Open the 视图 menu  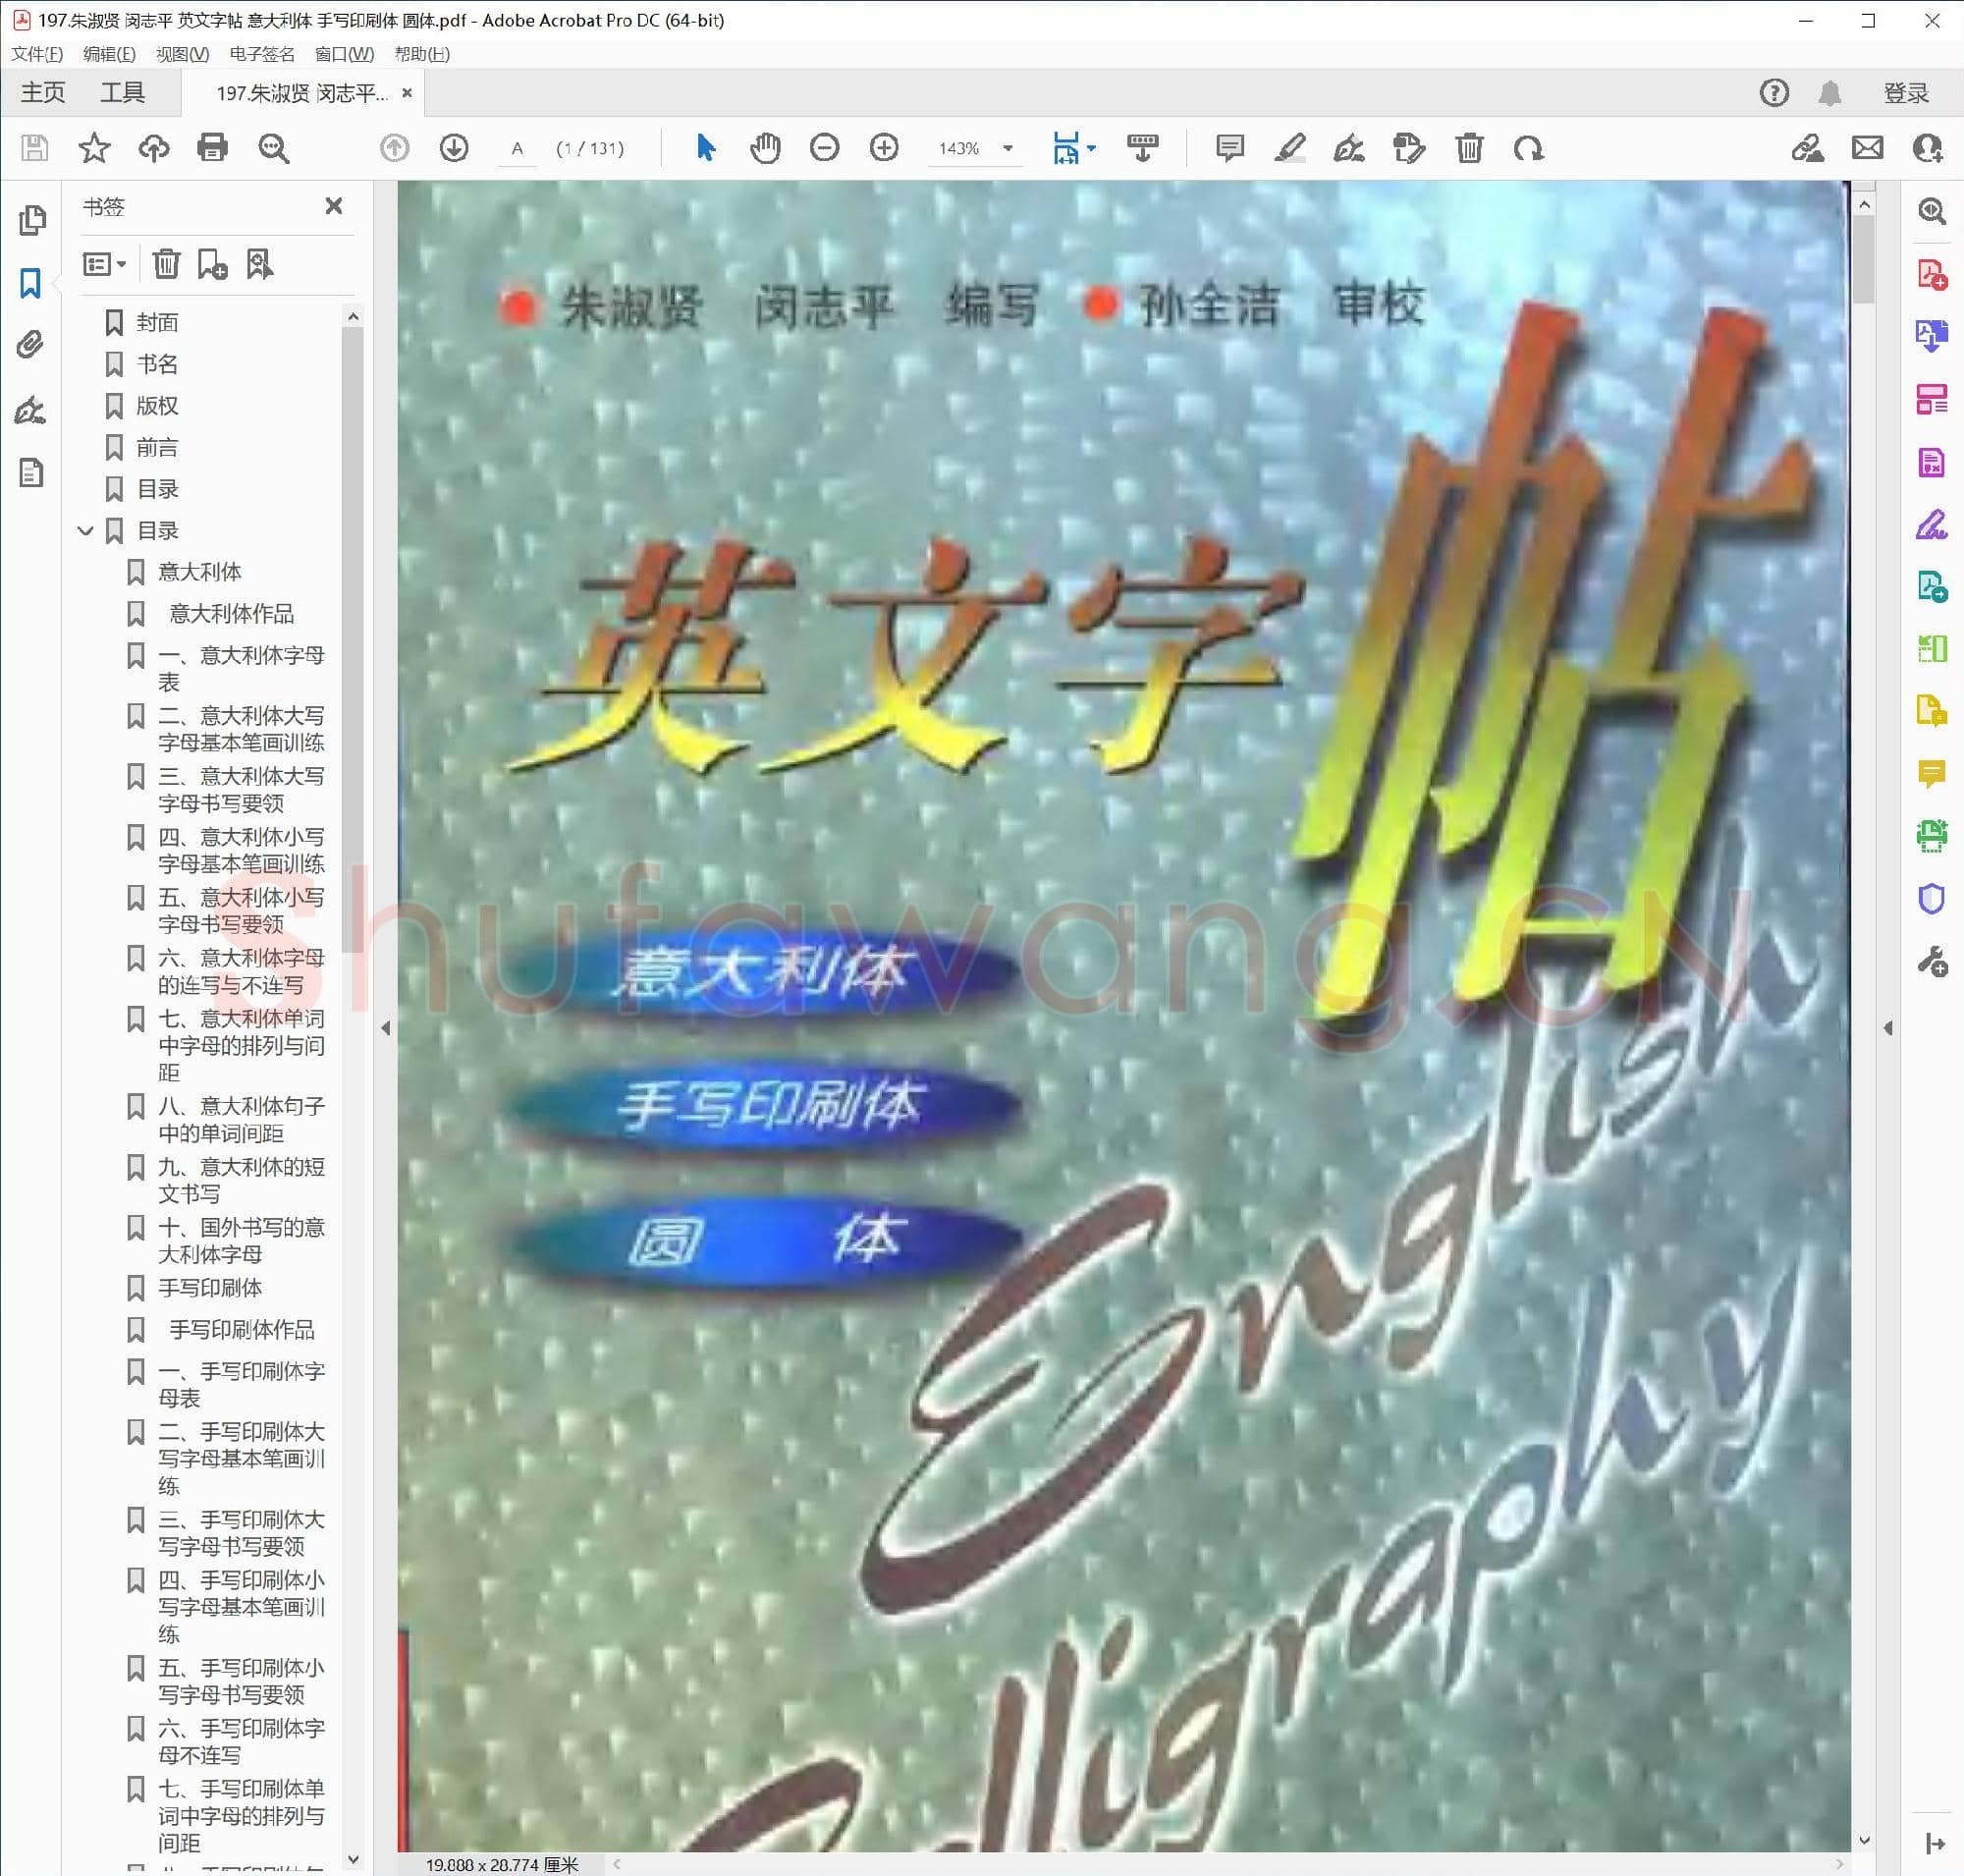coord(180,55)
